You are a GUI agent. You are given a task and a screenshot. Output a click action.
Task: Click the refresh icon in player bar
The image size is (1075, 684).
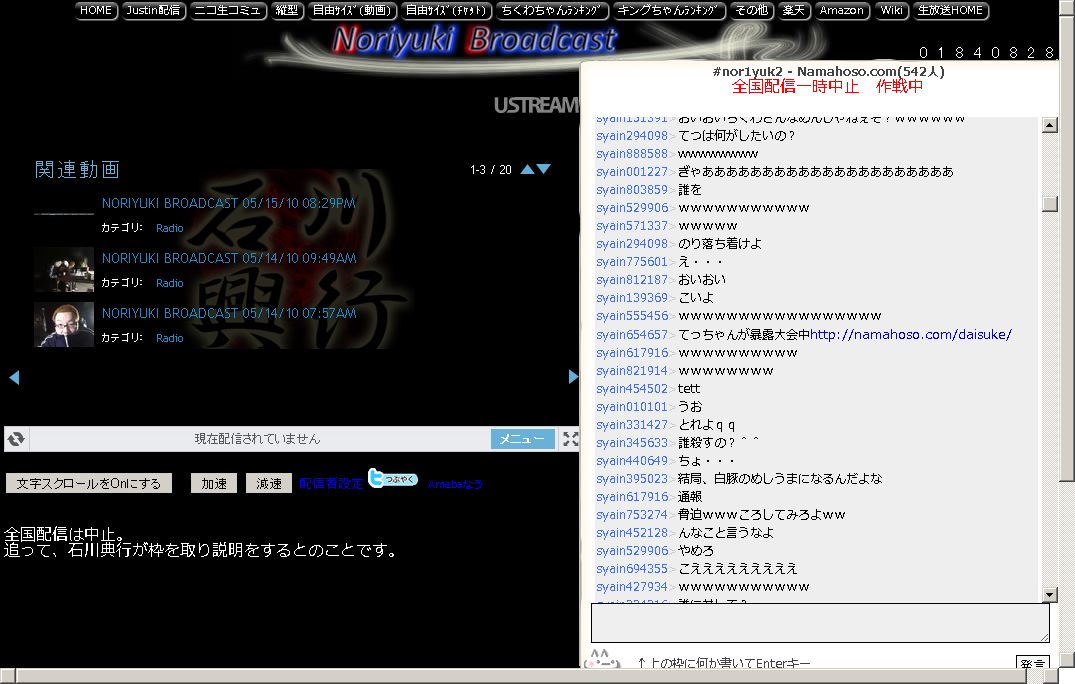coord(16,439)
